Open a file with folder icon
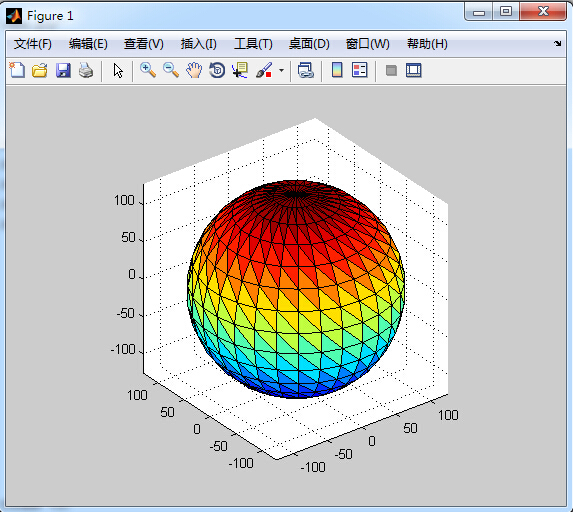 40,70
